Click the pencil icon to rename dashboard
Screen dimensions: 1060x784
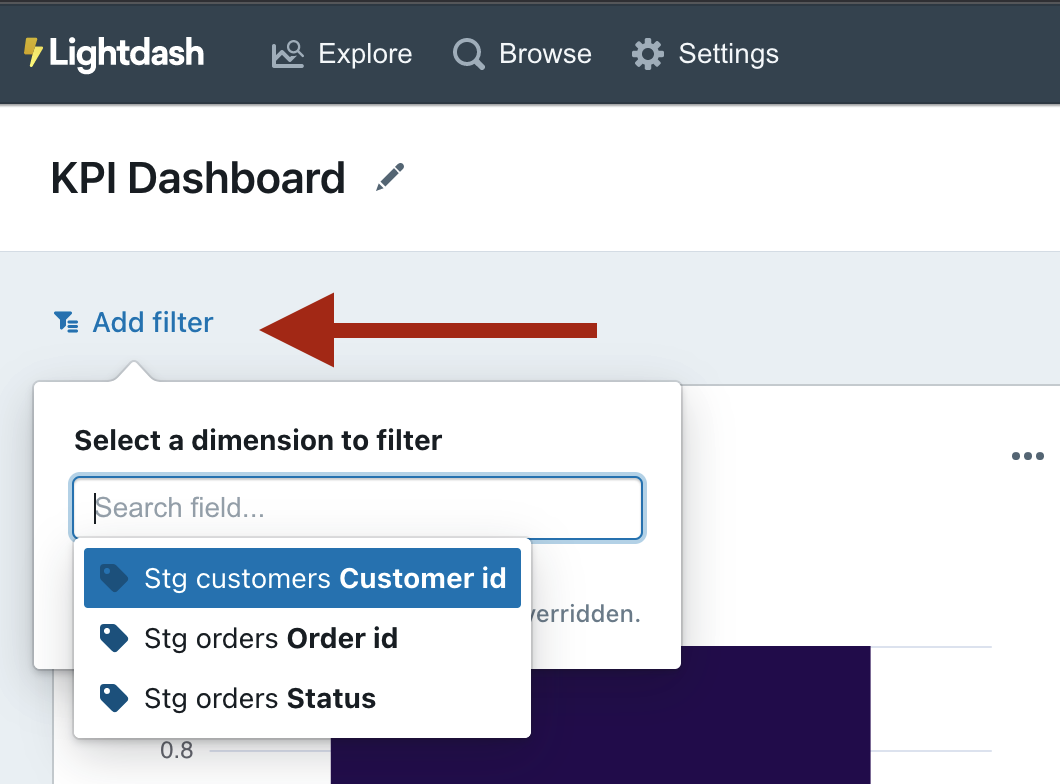click(x=389, y=179)
